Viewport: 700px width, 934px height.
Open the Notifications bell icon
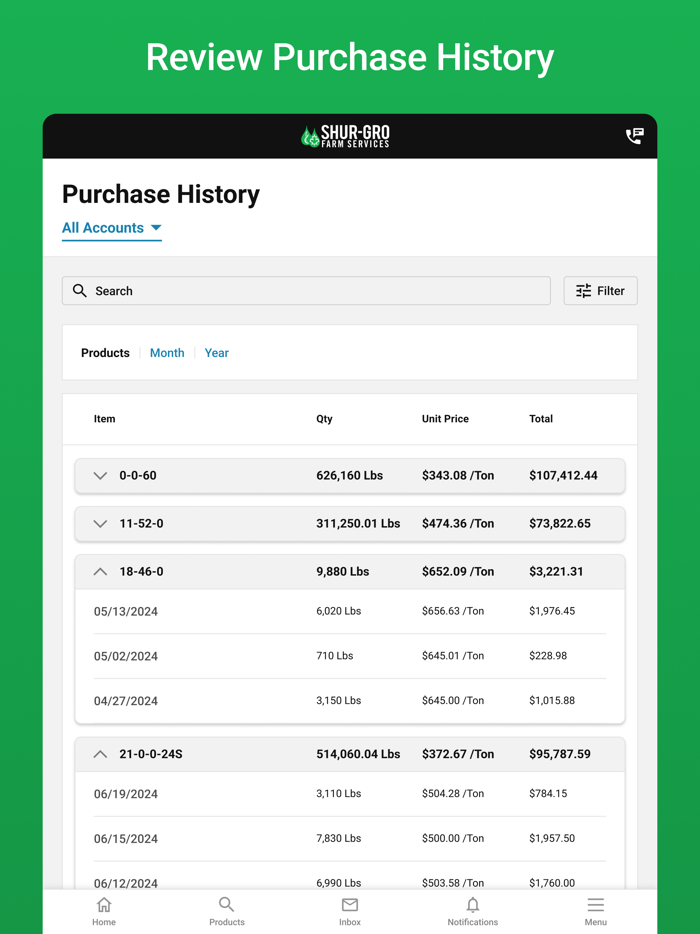472,905
